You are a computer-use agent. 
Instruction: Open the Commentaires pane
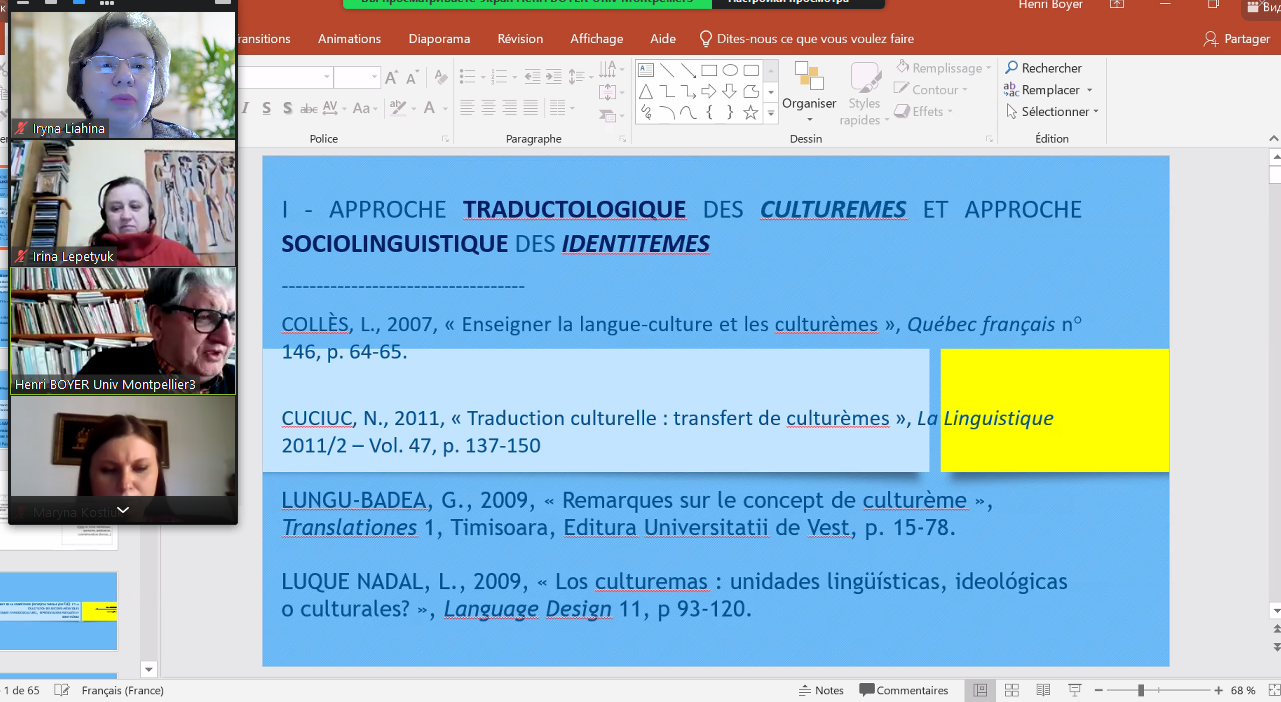coord(903,690)
